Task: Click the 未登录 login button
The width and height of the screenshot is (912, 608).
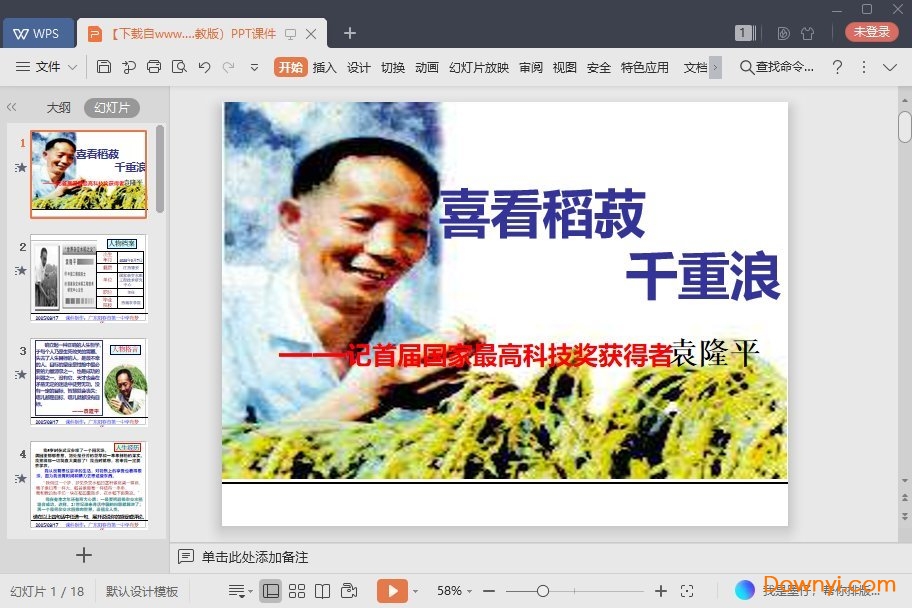Action: point(871,31)
